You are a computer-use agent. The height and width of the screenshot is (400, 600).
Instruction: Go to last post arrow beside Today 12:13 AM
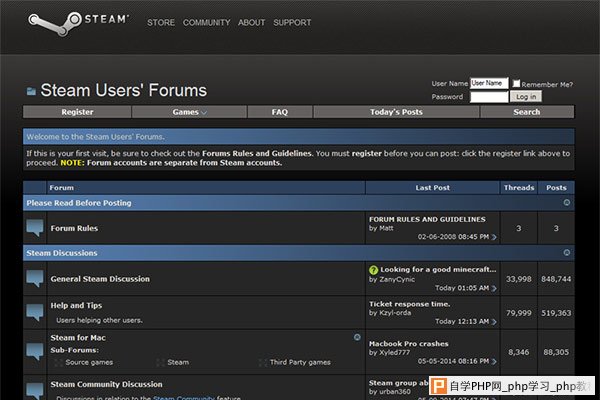494,322
